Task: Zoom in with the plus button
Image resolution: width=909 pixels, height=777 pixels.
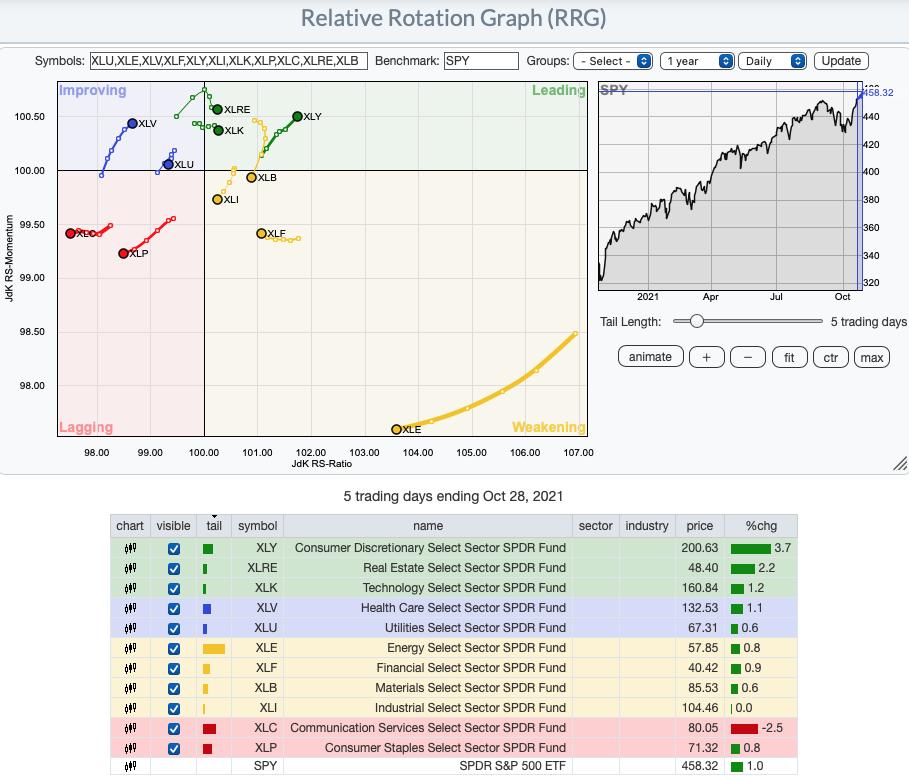Action: point(706,357)
